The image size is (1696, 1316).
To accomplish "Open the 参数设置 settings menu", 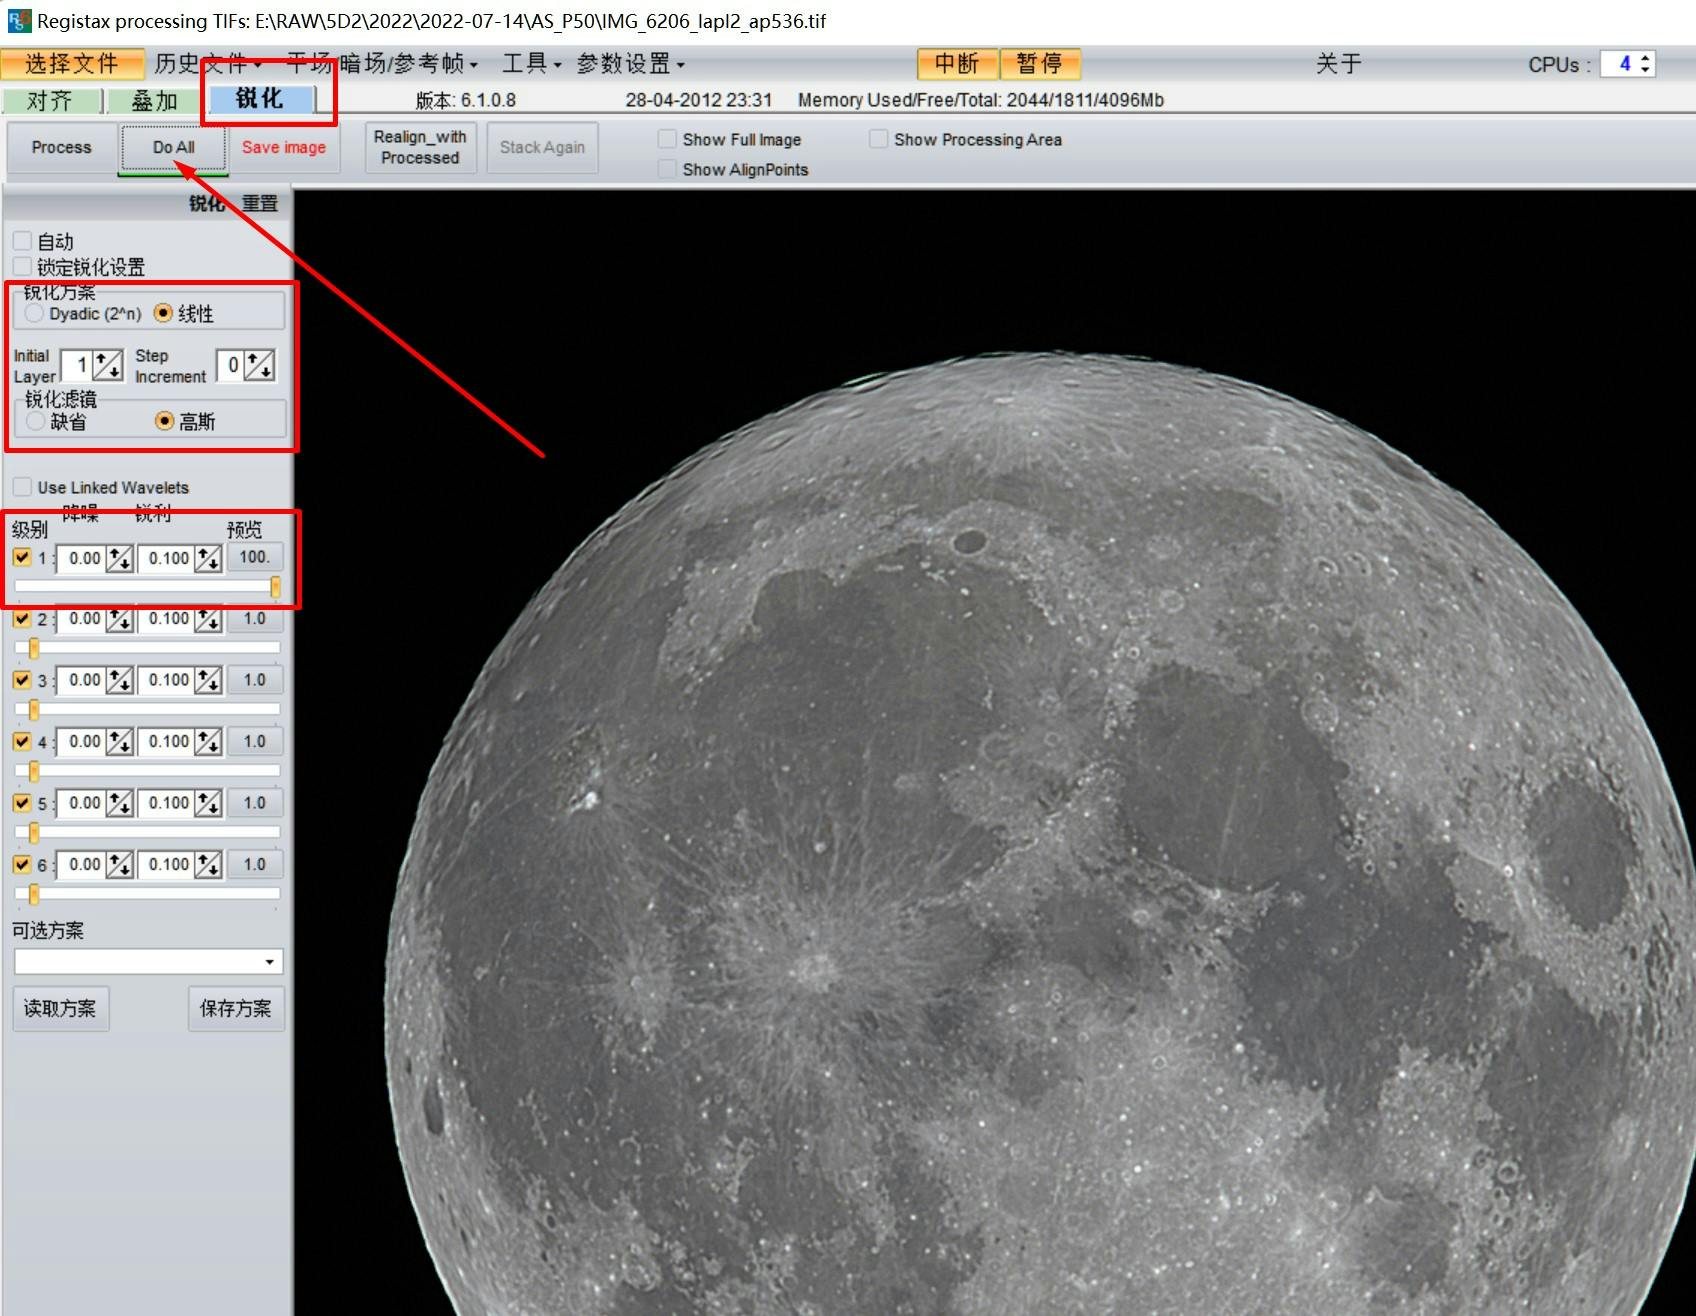I will click(x=630, y=64).
